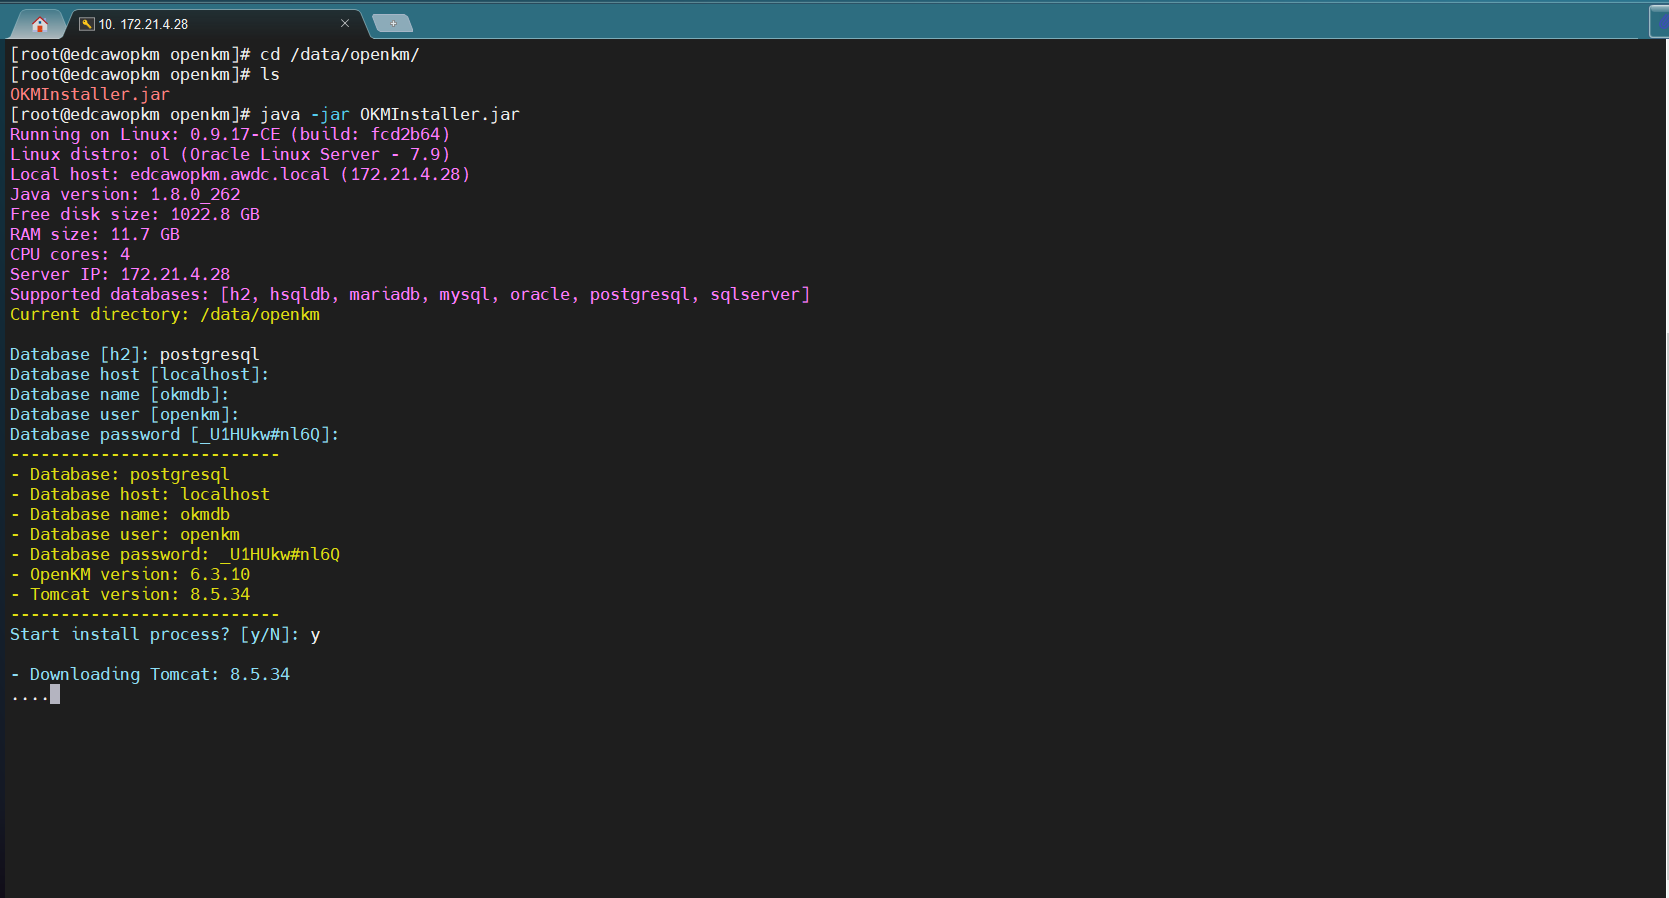Click the 'CPU cores: 4' line
Screen dimensions: 1669x898
tap(70, 254)
